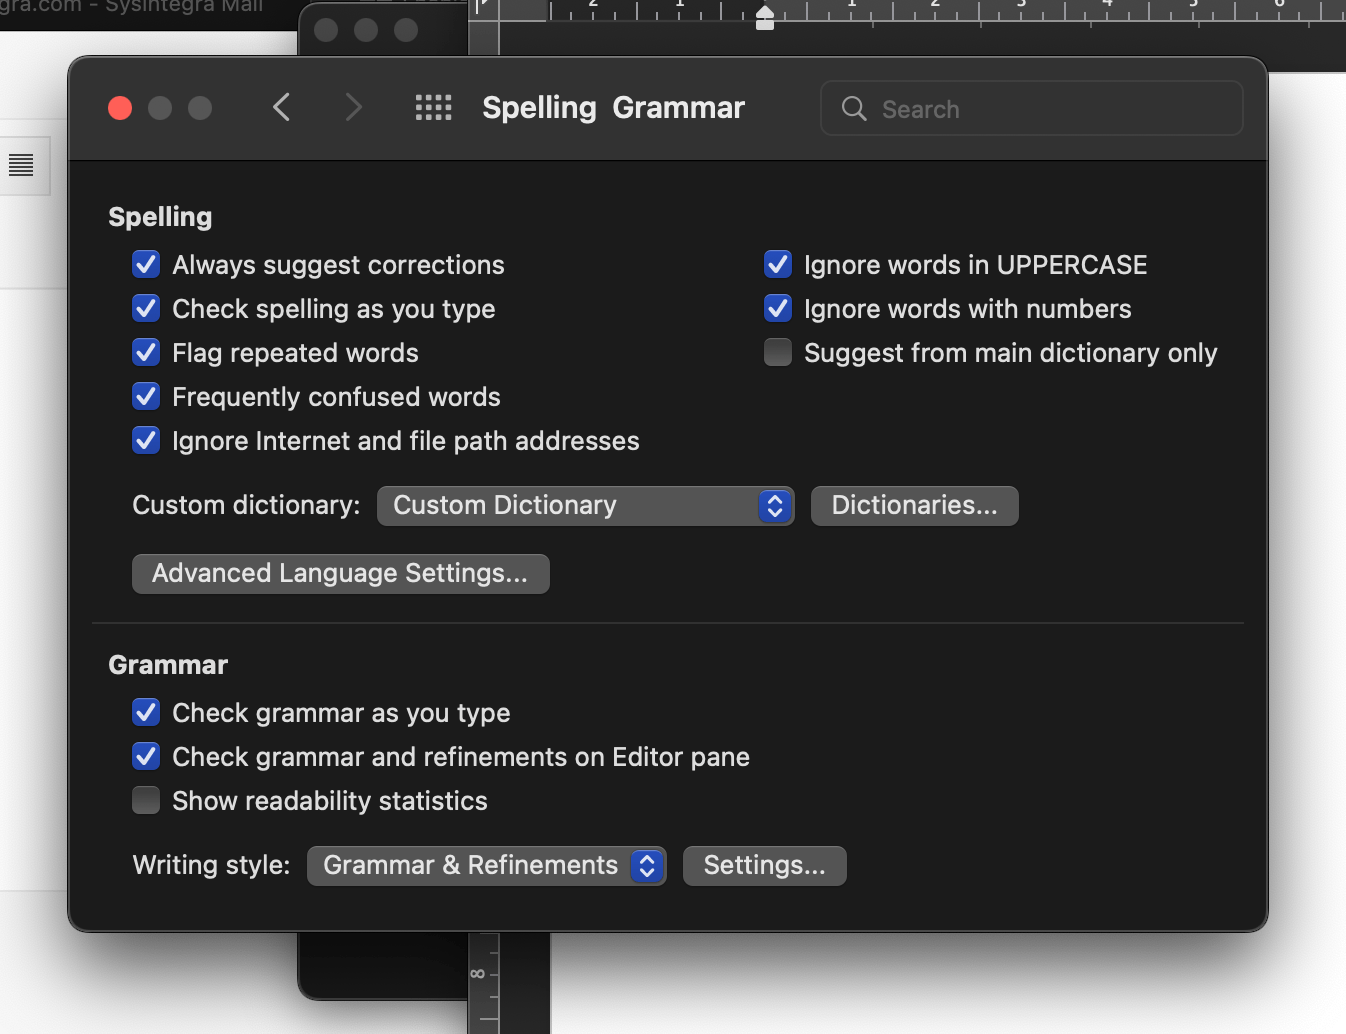Toggle Check grammar and refinements on Editor pane

[x=146, y=756]
